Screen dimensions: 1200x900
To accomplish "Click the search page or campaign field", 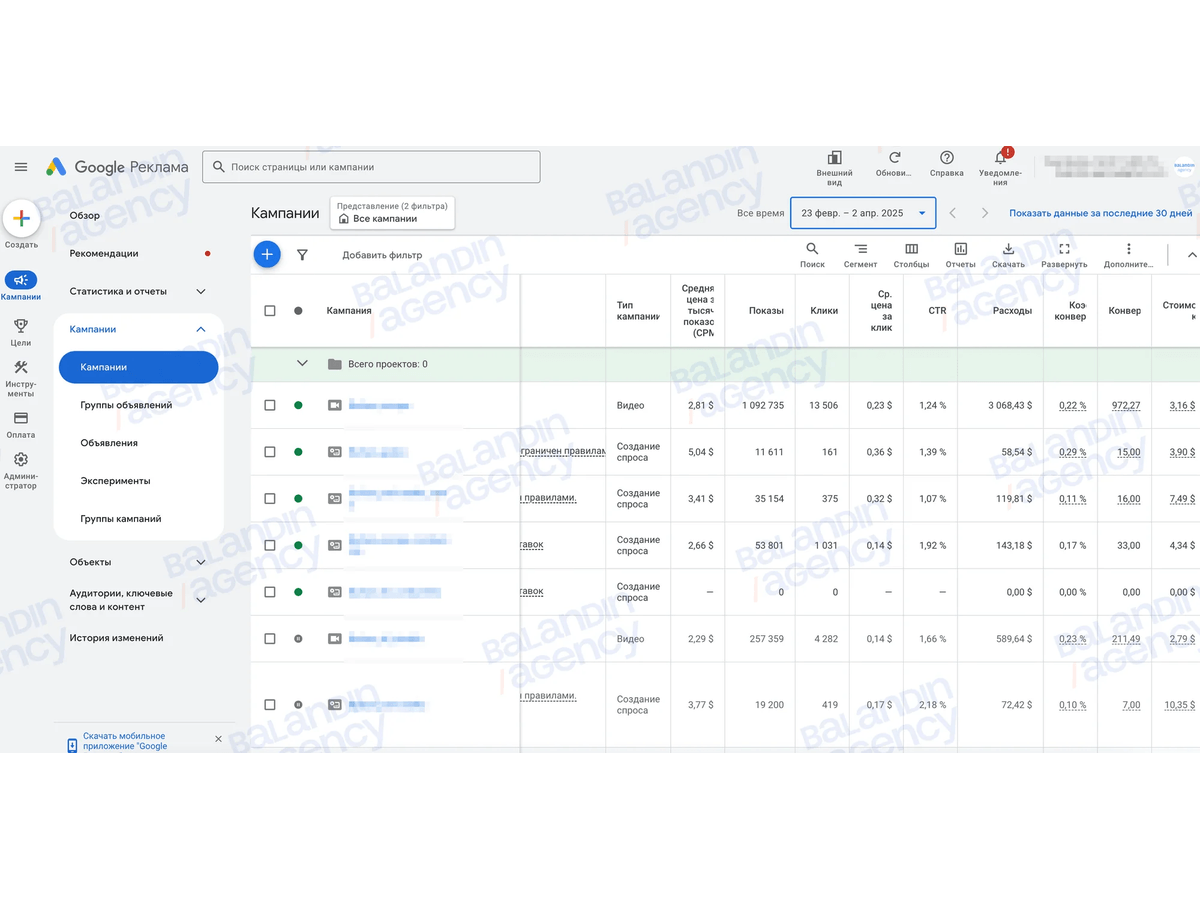I will [x=371, y=167].
